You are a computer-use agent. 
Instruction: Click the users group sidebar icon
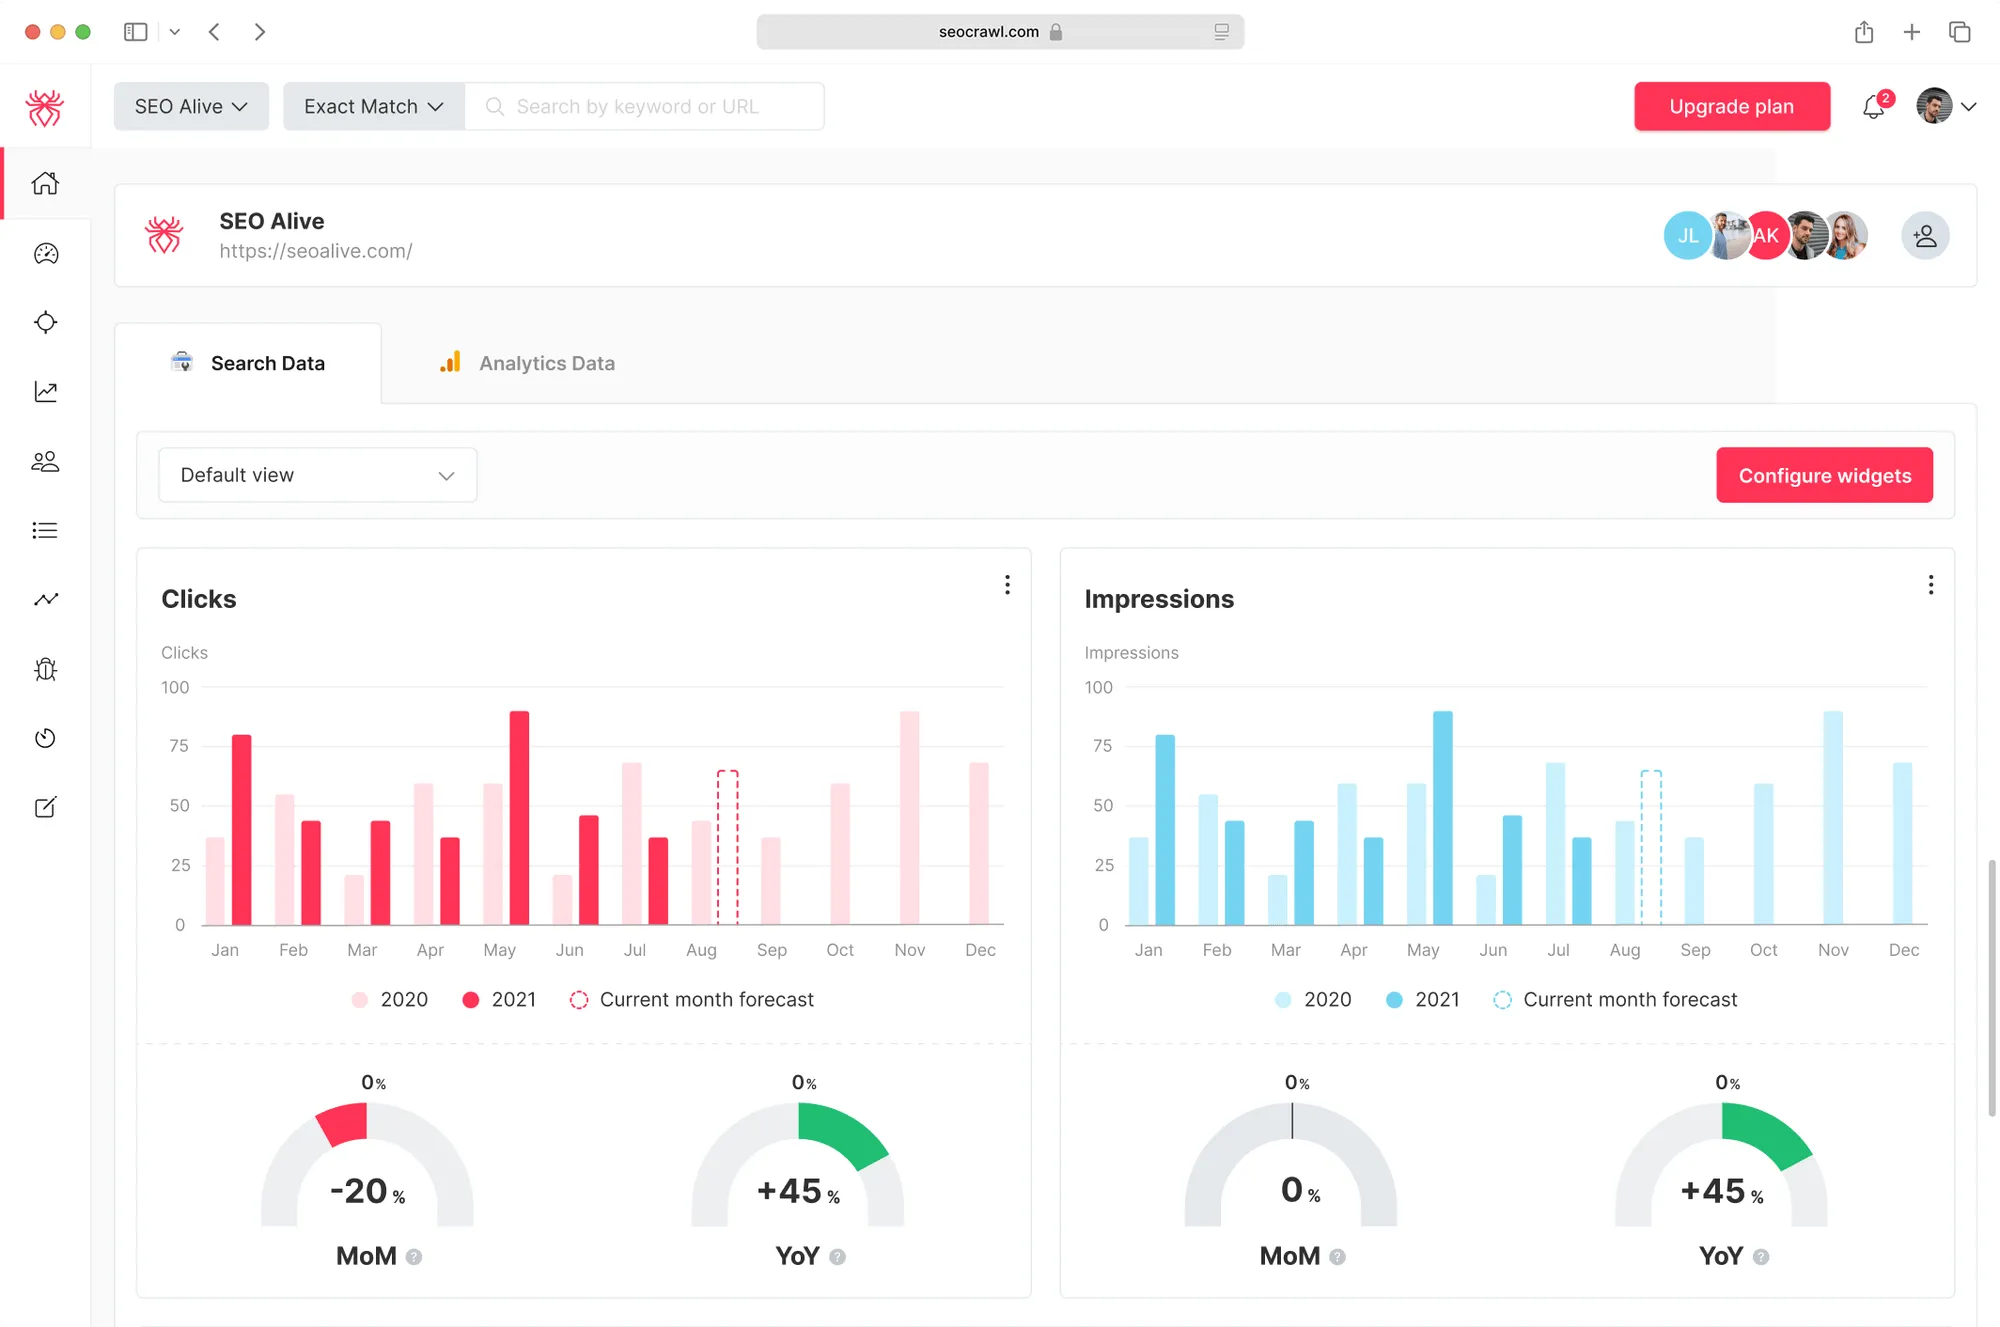pos(45,461)
